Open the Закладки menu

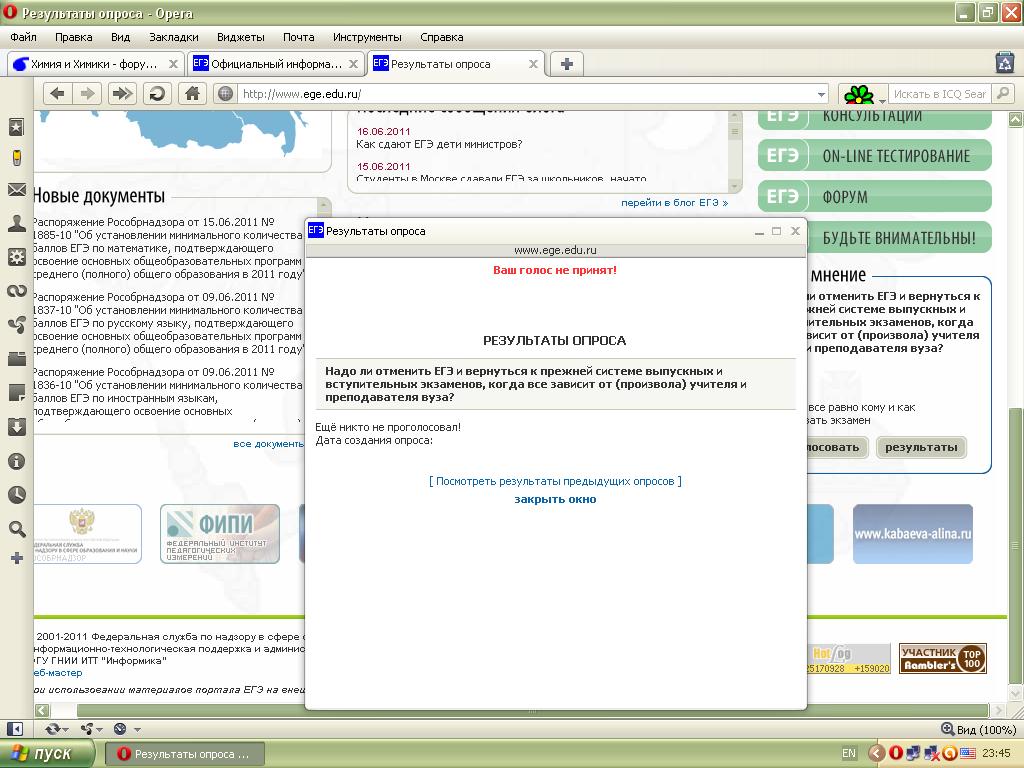click(x=173, y=37)
